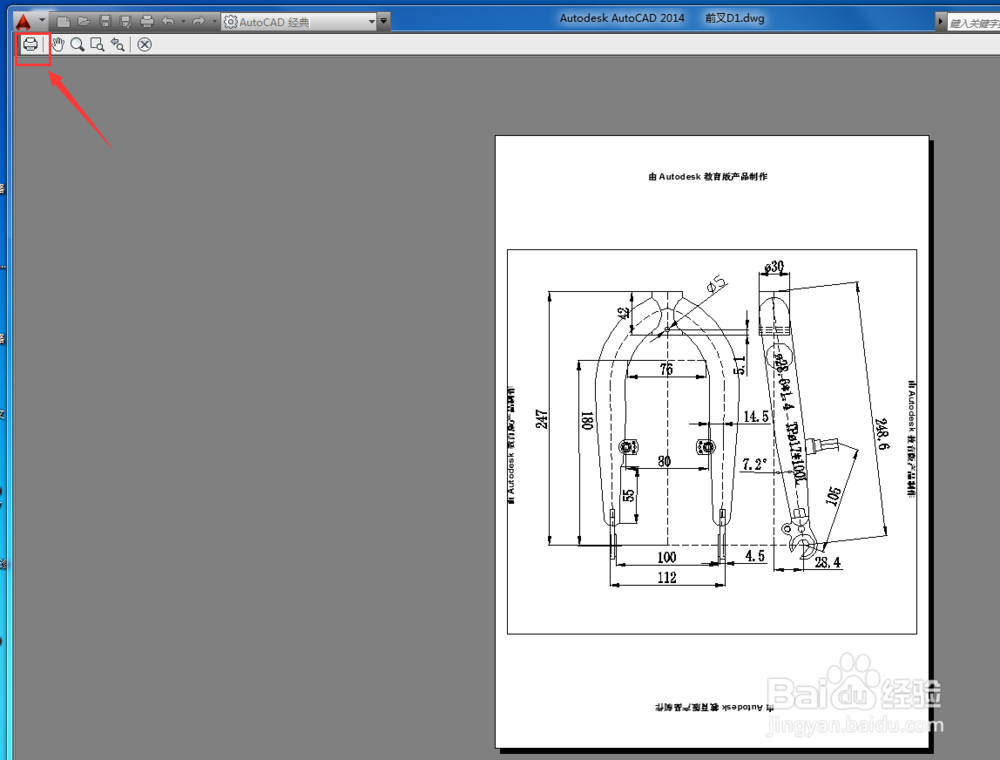Open dropdown arrow beside application menu logo
1000x760 pixels.
pos(42,20)
